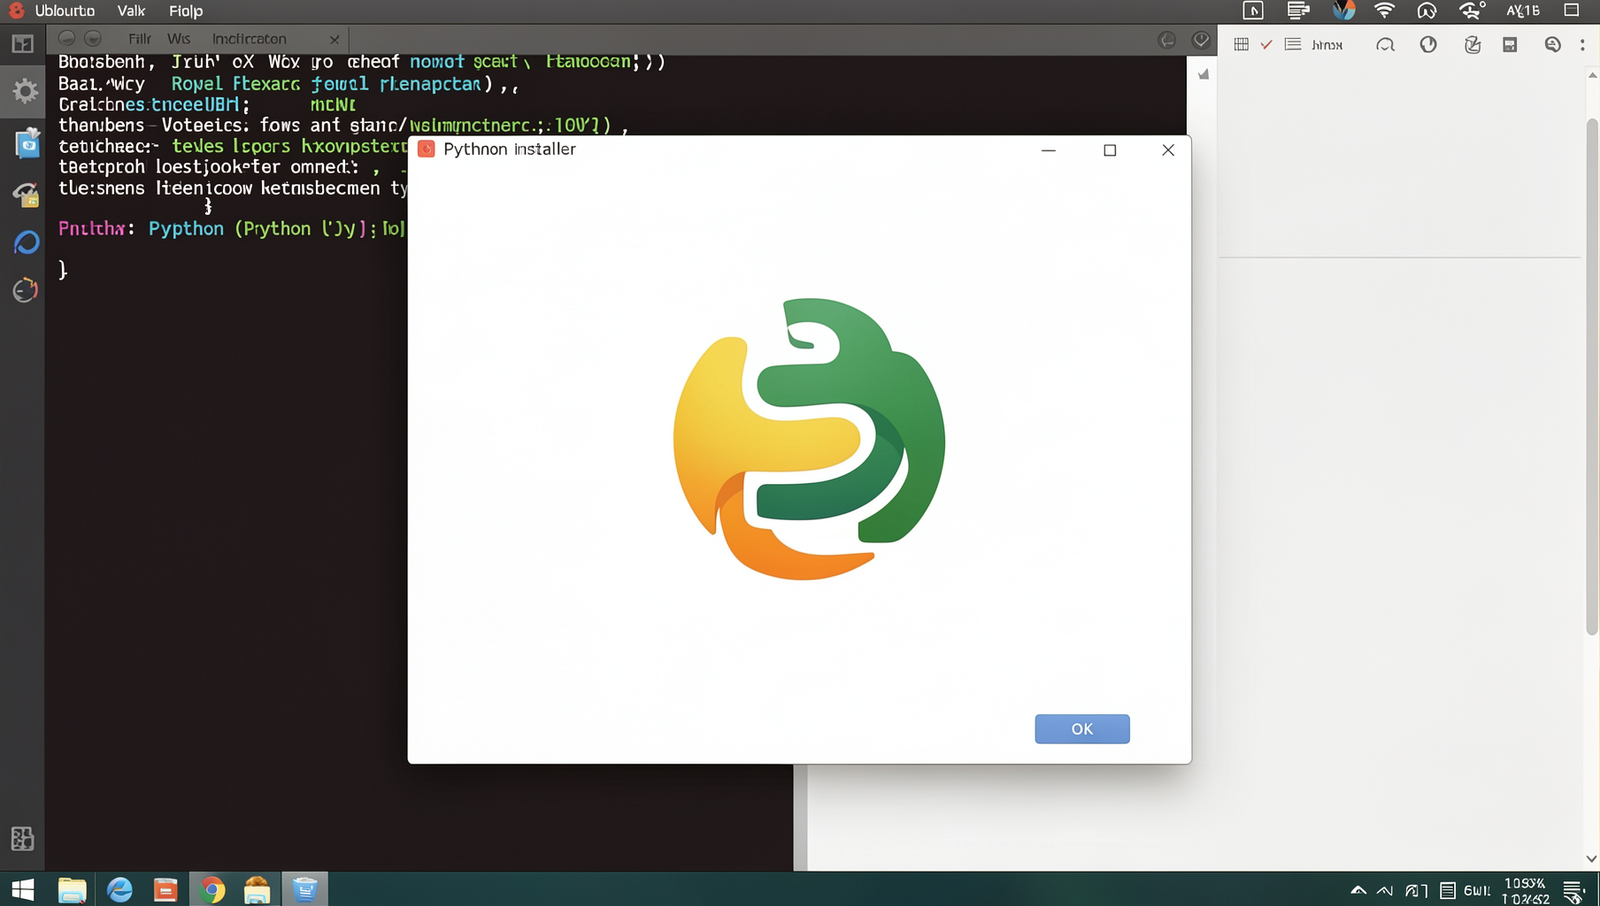1600x906 pixels.
Task: Click the display tray icon next to the network tray icon
Action: pyautogui.click(x=1416, y=890)
